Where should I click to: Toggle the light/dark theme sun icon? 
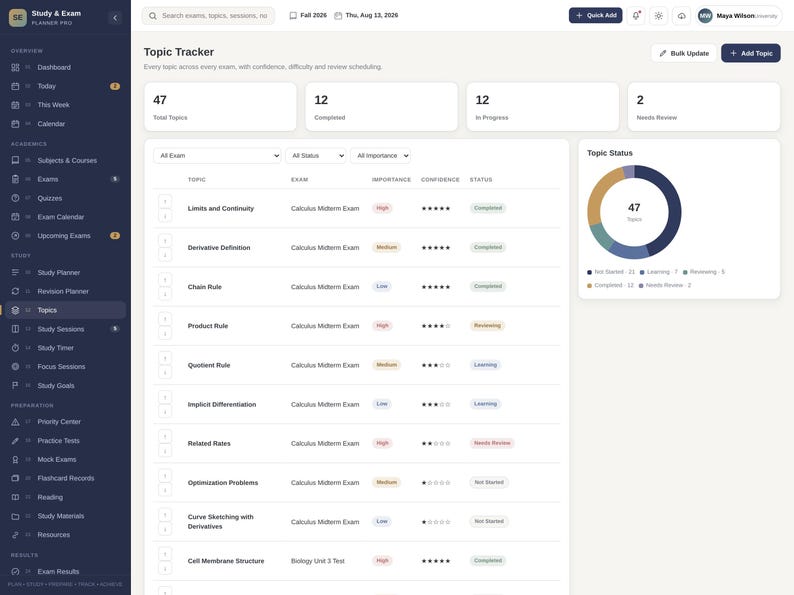point(659,16)
